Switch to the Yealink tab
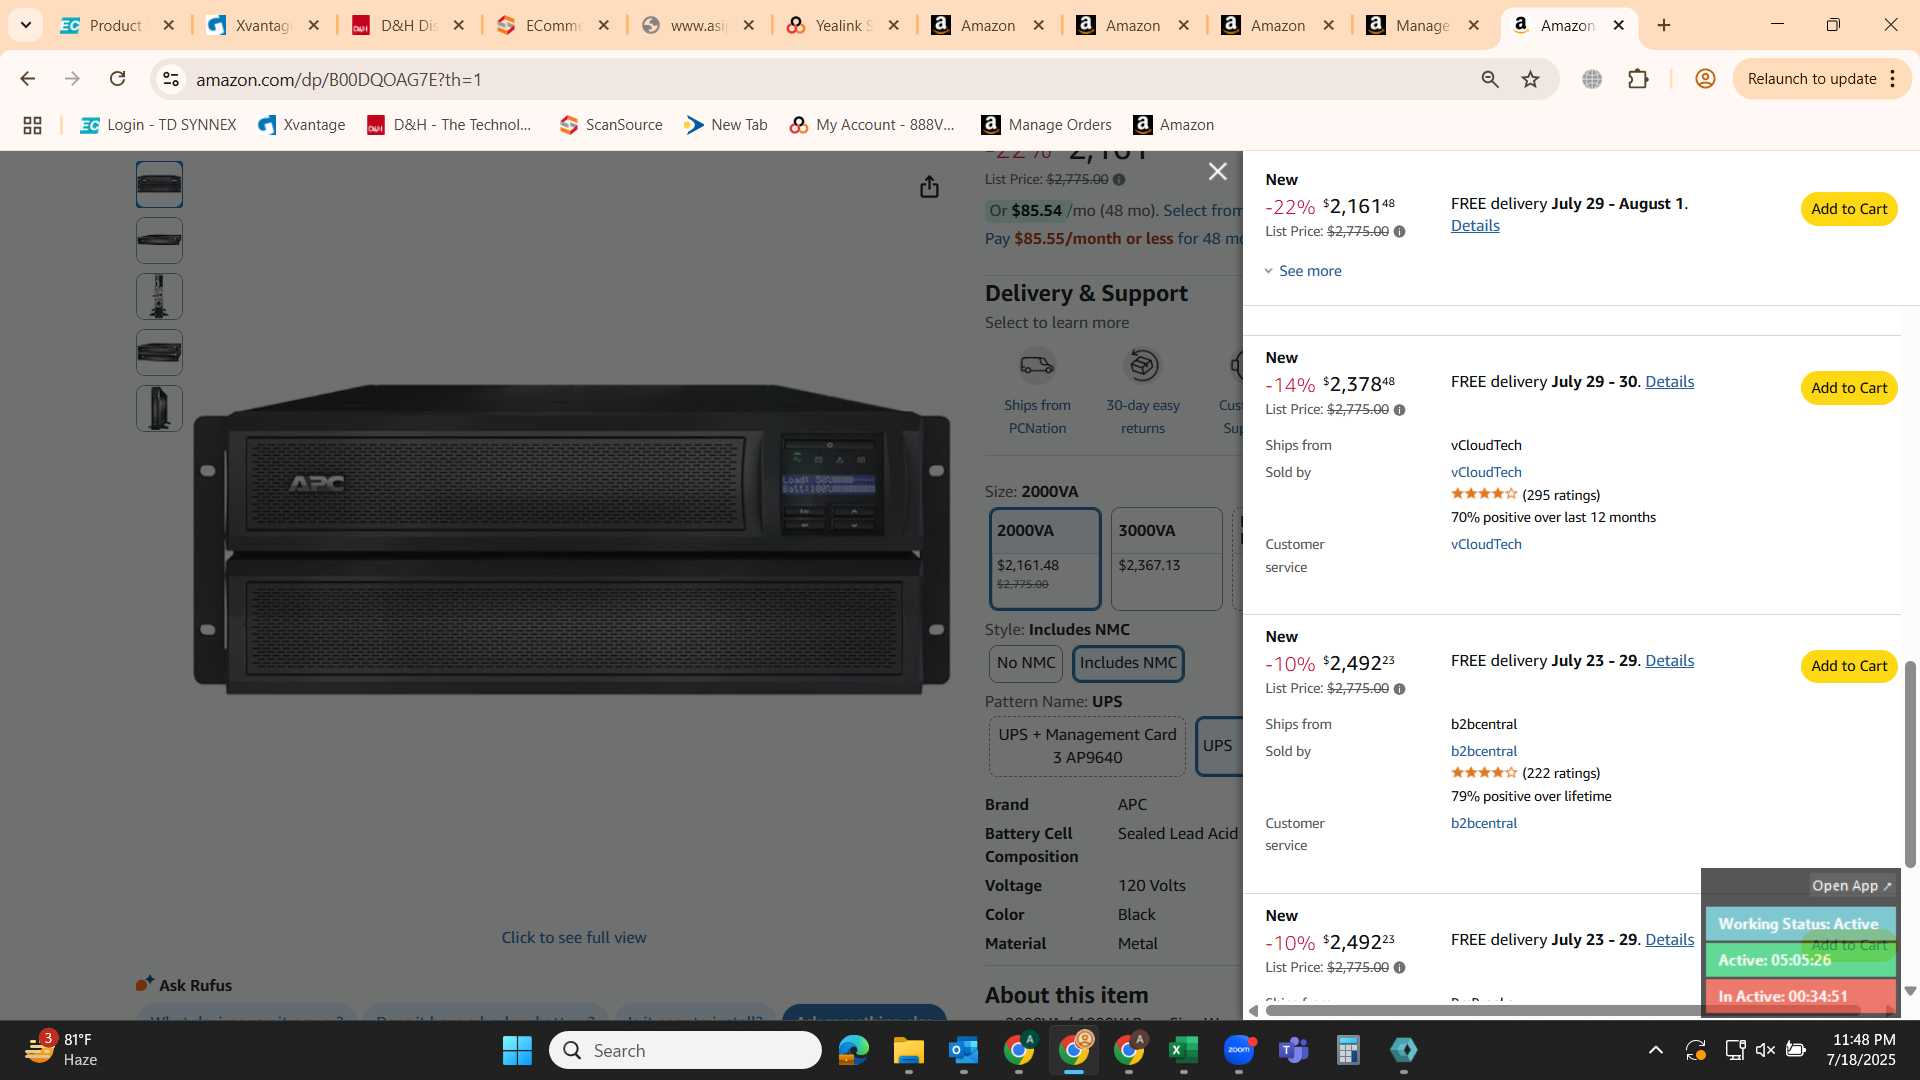This screenshot has height=1080, width=1920. (842, 25)
